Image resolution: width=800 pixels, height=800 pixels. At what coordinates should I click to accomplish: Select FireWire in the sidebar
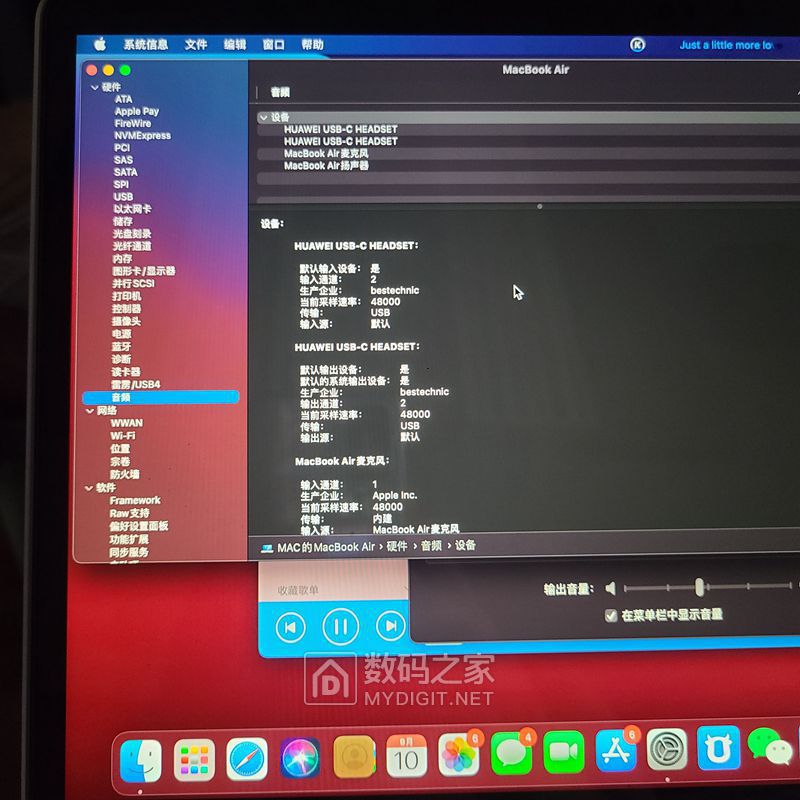pyautogui.click(x=133, y=123)
